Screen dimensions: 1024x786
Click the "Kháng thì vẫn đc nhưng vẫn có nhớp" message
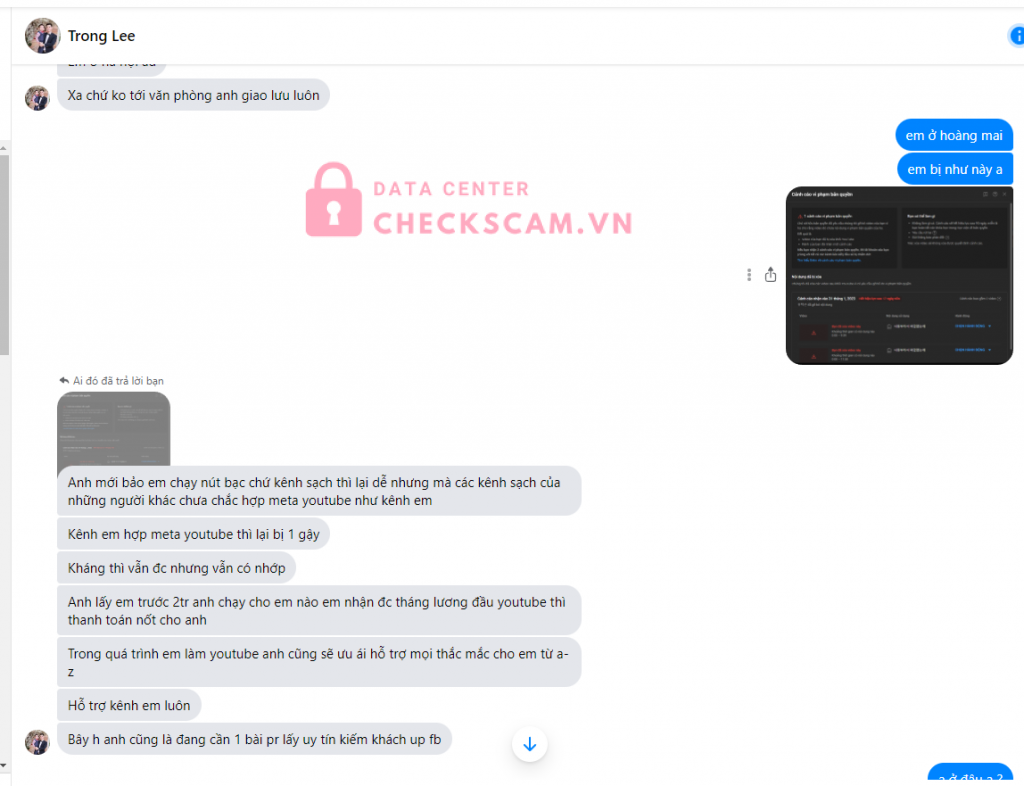(176, 568)
